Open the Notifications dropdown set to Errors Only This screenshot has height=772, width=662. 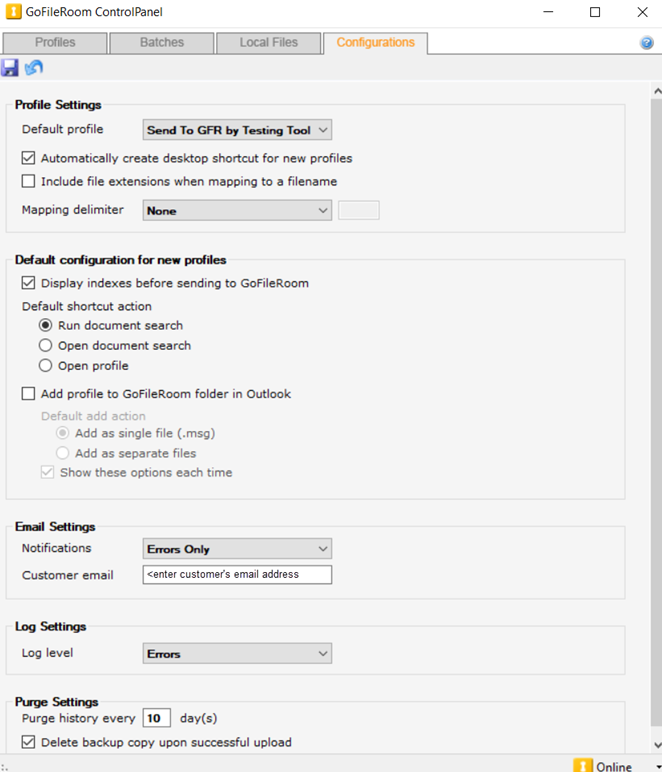237,549
